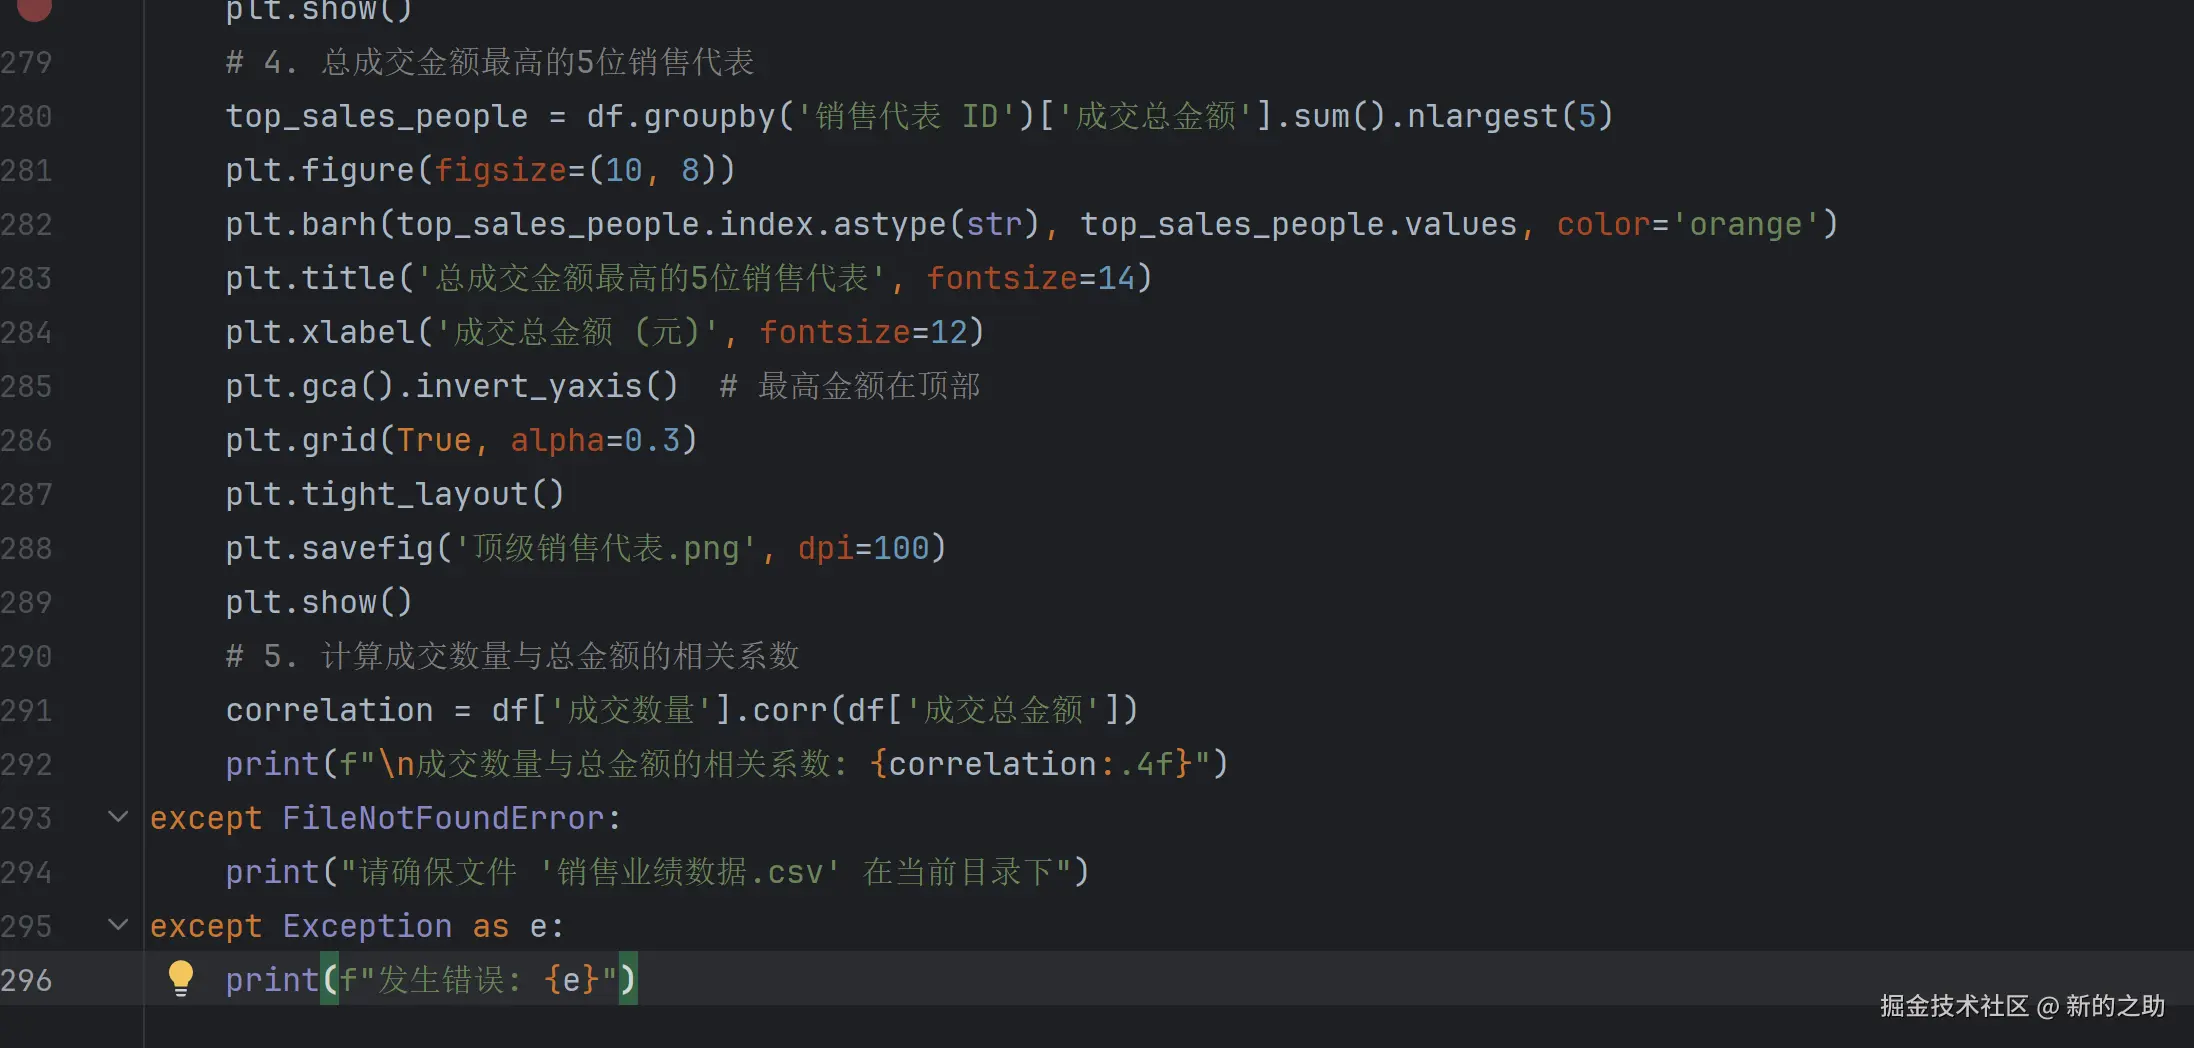Screen dimensions: 2194x1048
Task: Collapse the except Exception as e block
Action: click(117, 925)
